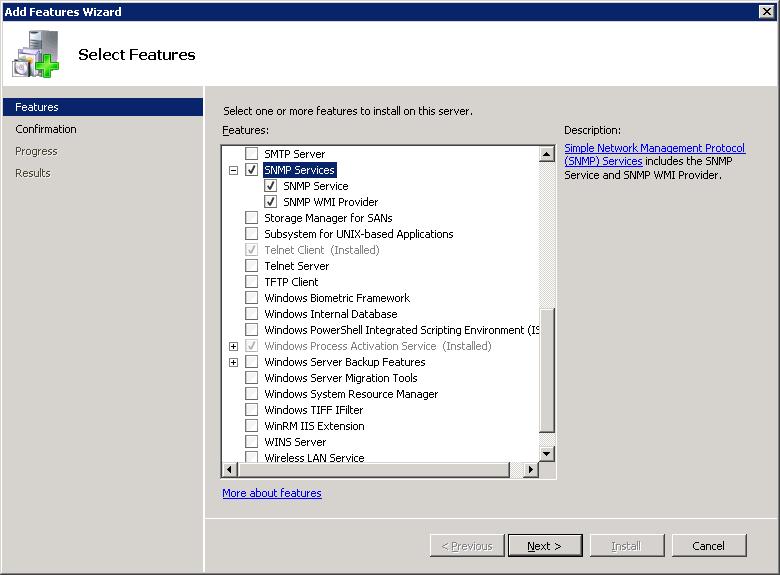
Task: Check the Telnet Server checkbox
Action: point(252,266)
